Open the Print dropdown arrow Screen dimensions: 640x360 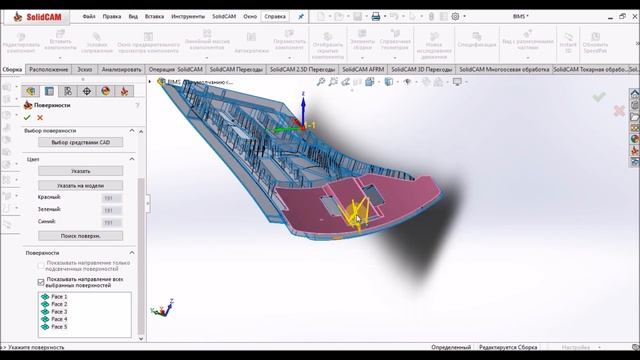[x=384, y=17]
